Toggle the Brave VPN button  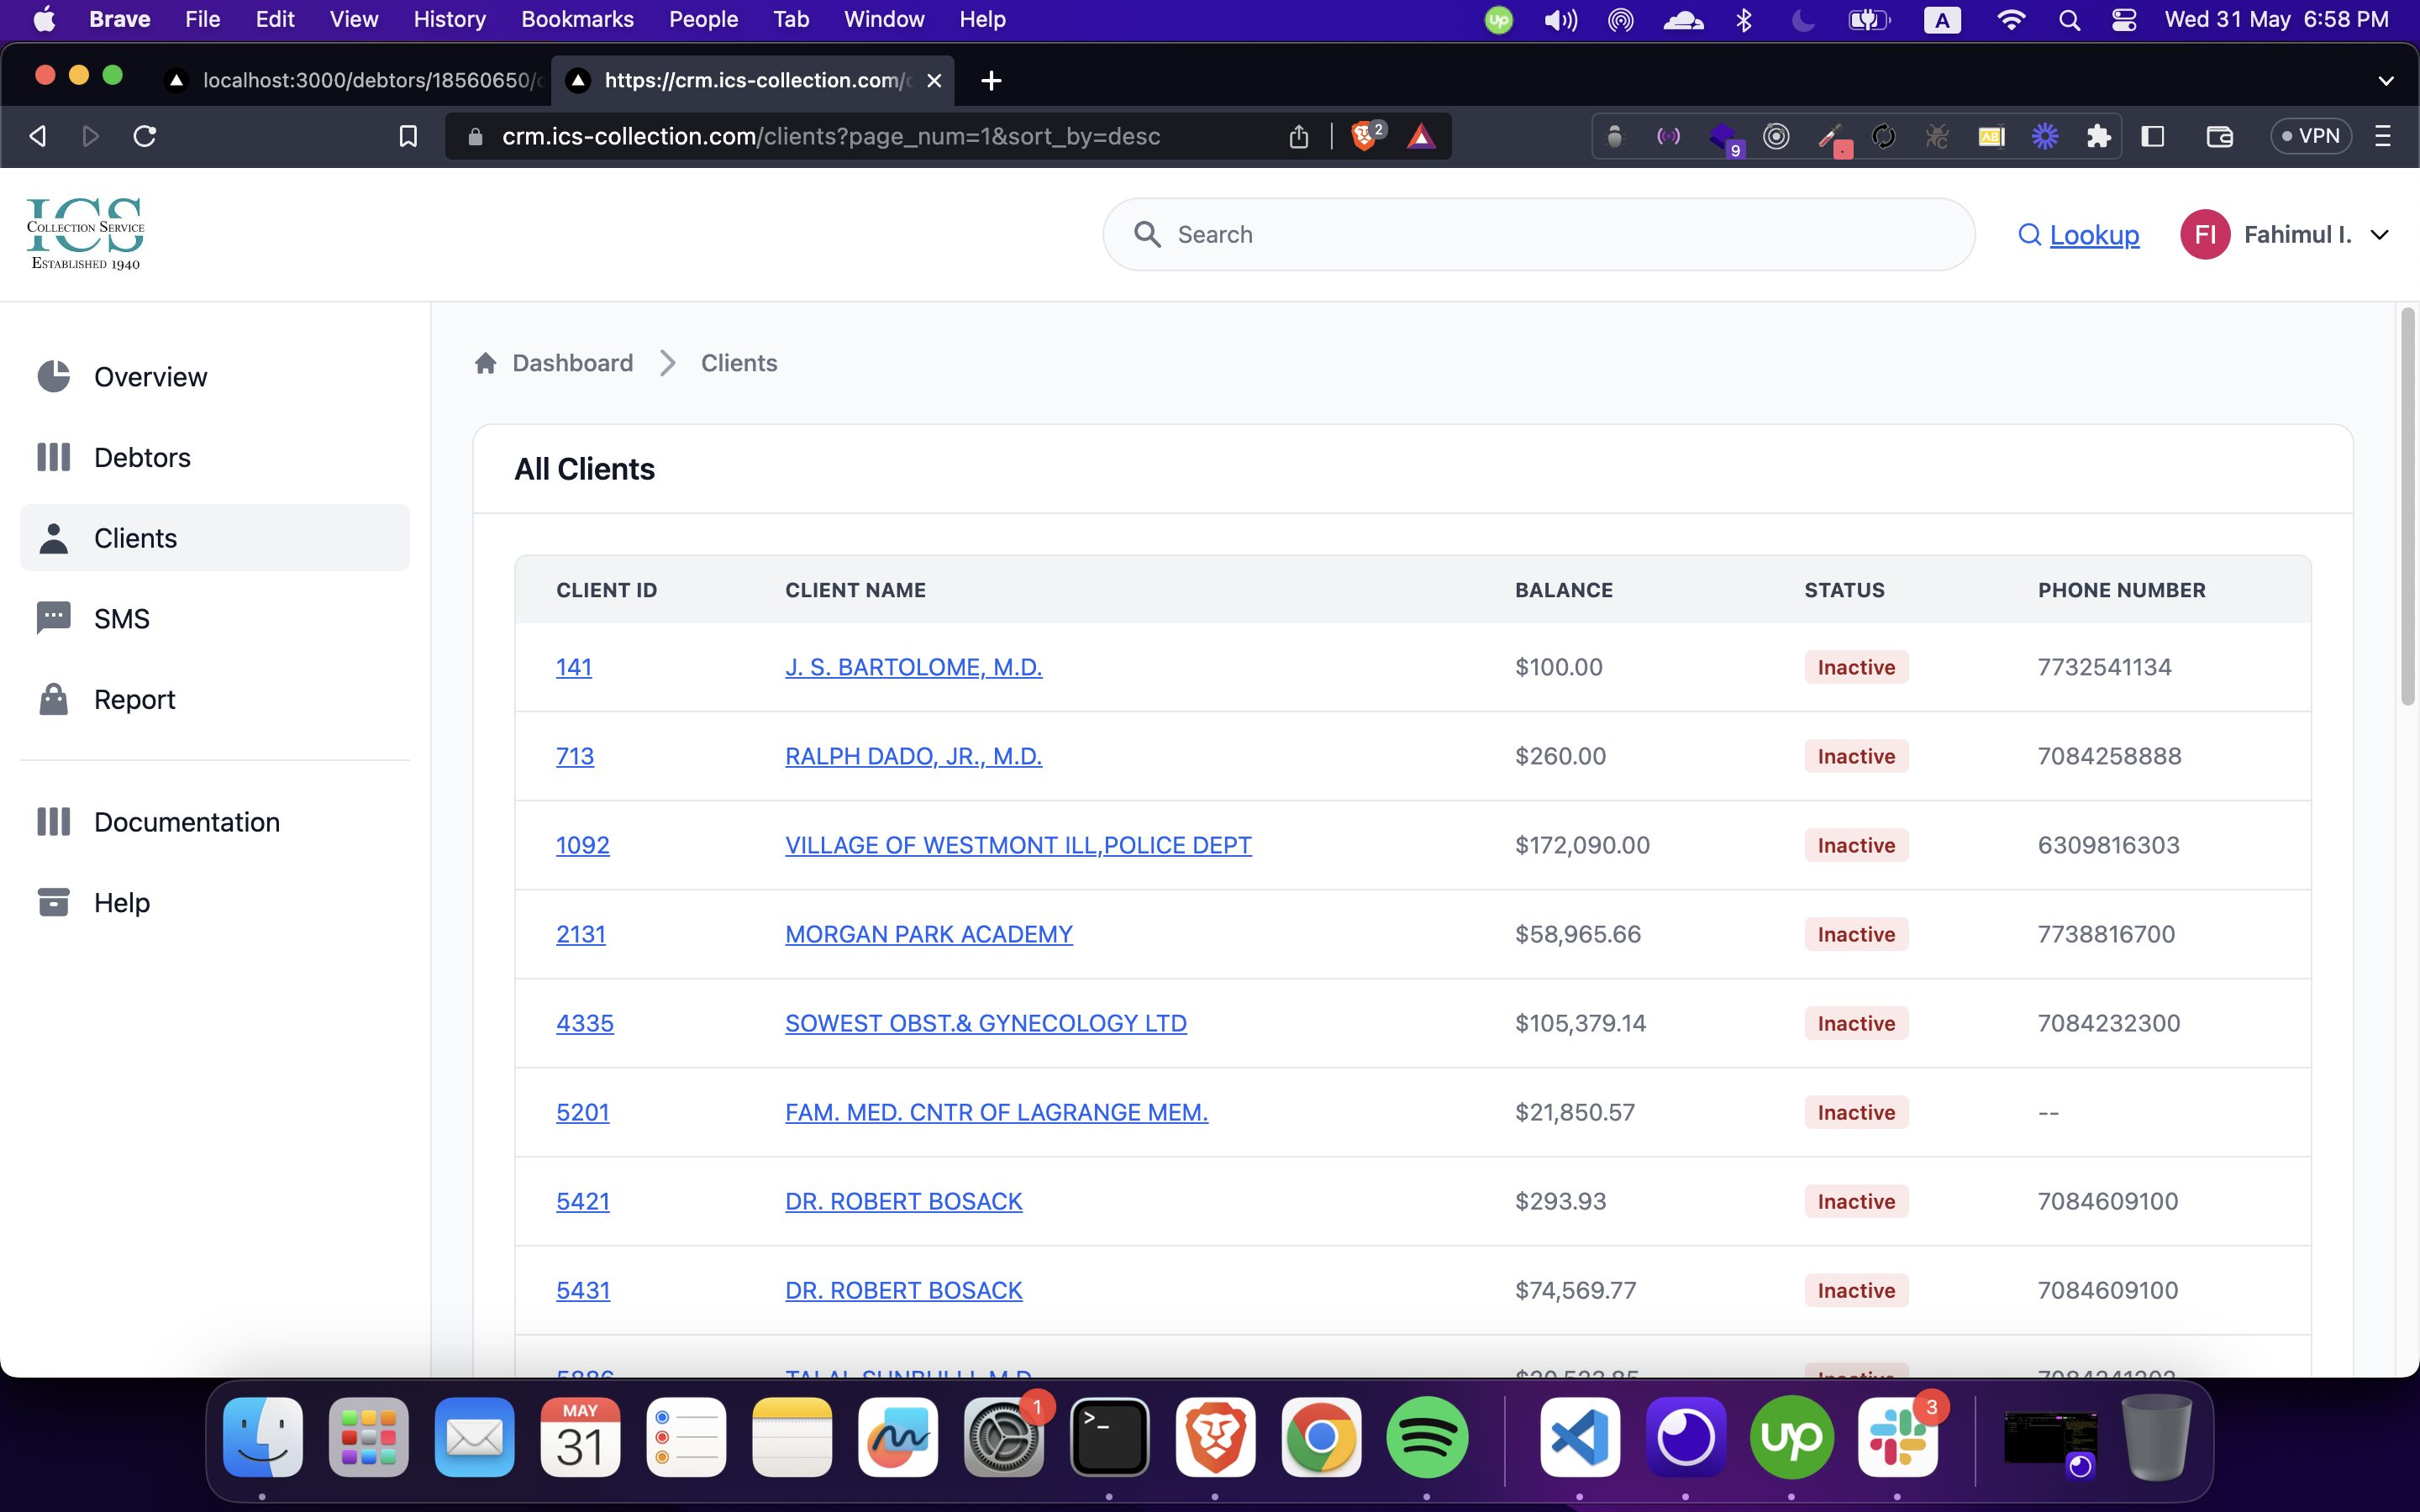coord(2310,136)
